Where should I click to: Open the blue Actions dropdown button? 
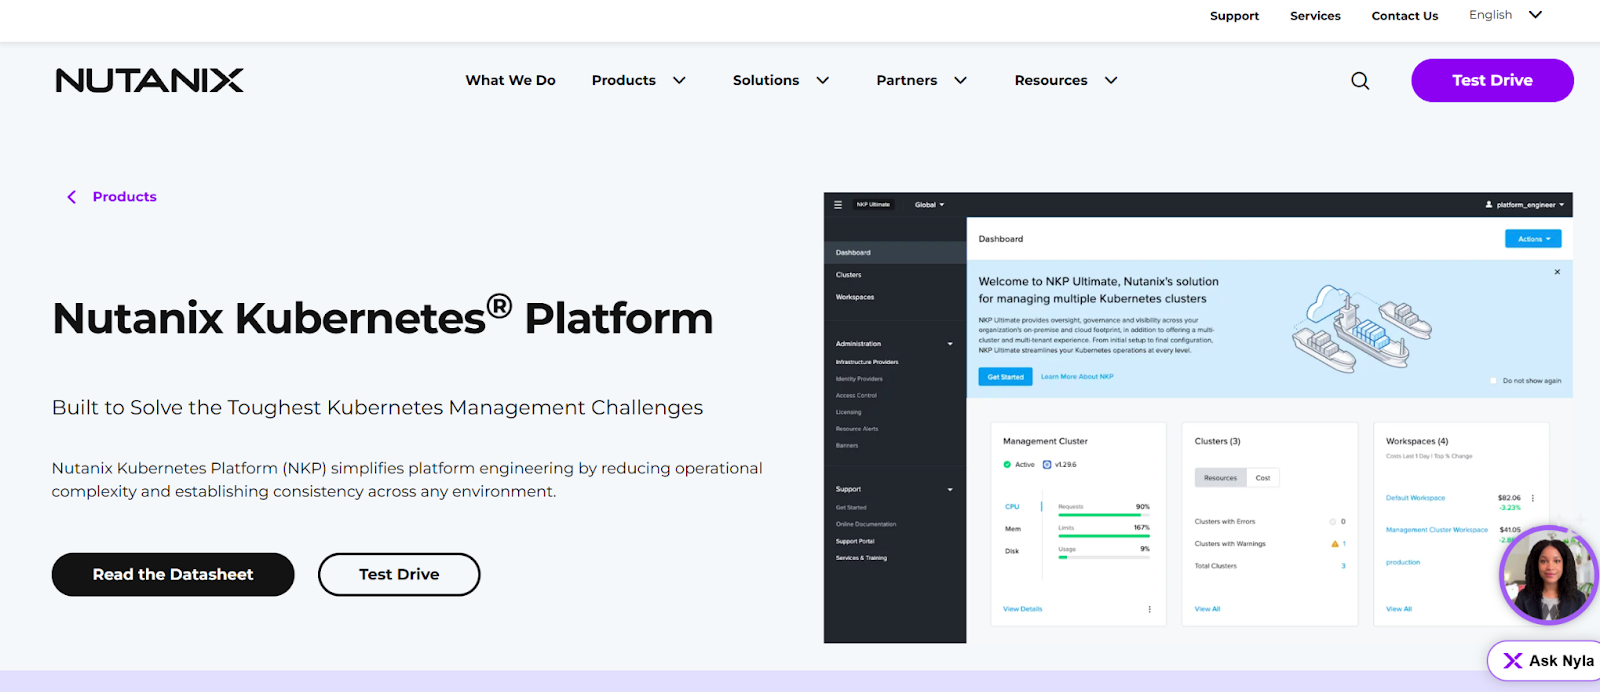1533,239
